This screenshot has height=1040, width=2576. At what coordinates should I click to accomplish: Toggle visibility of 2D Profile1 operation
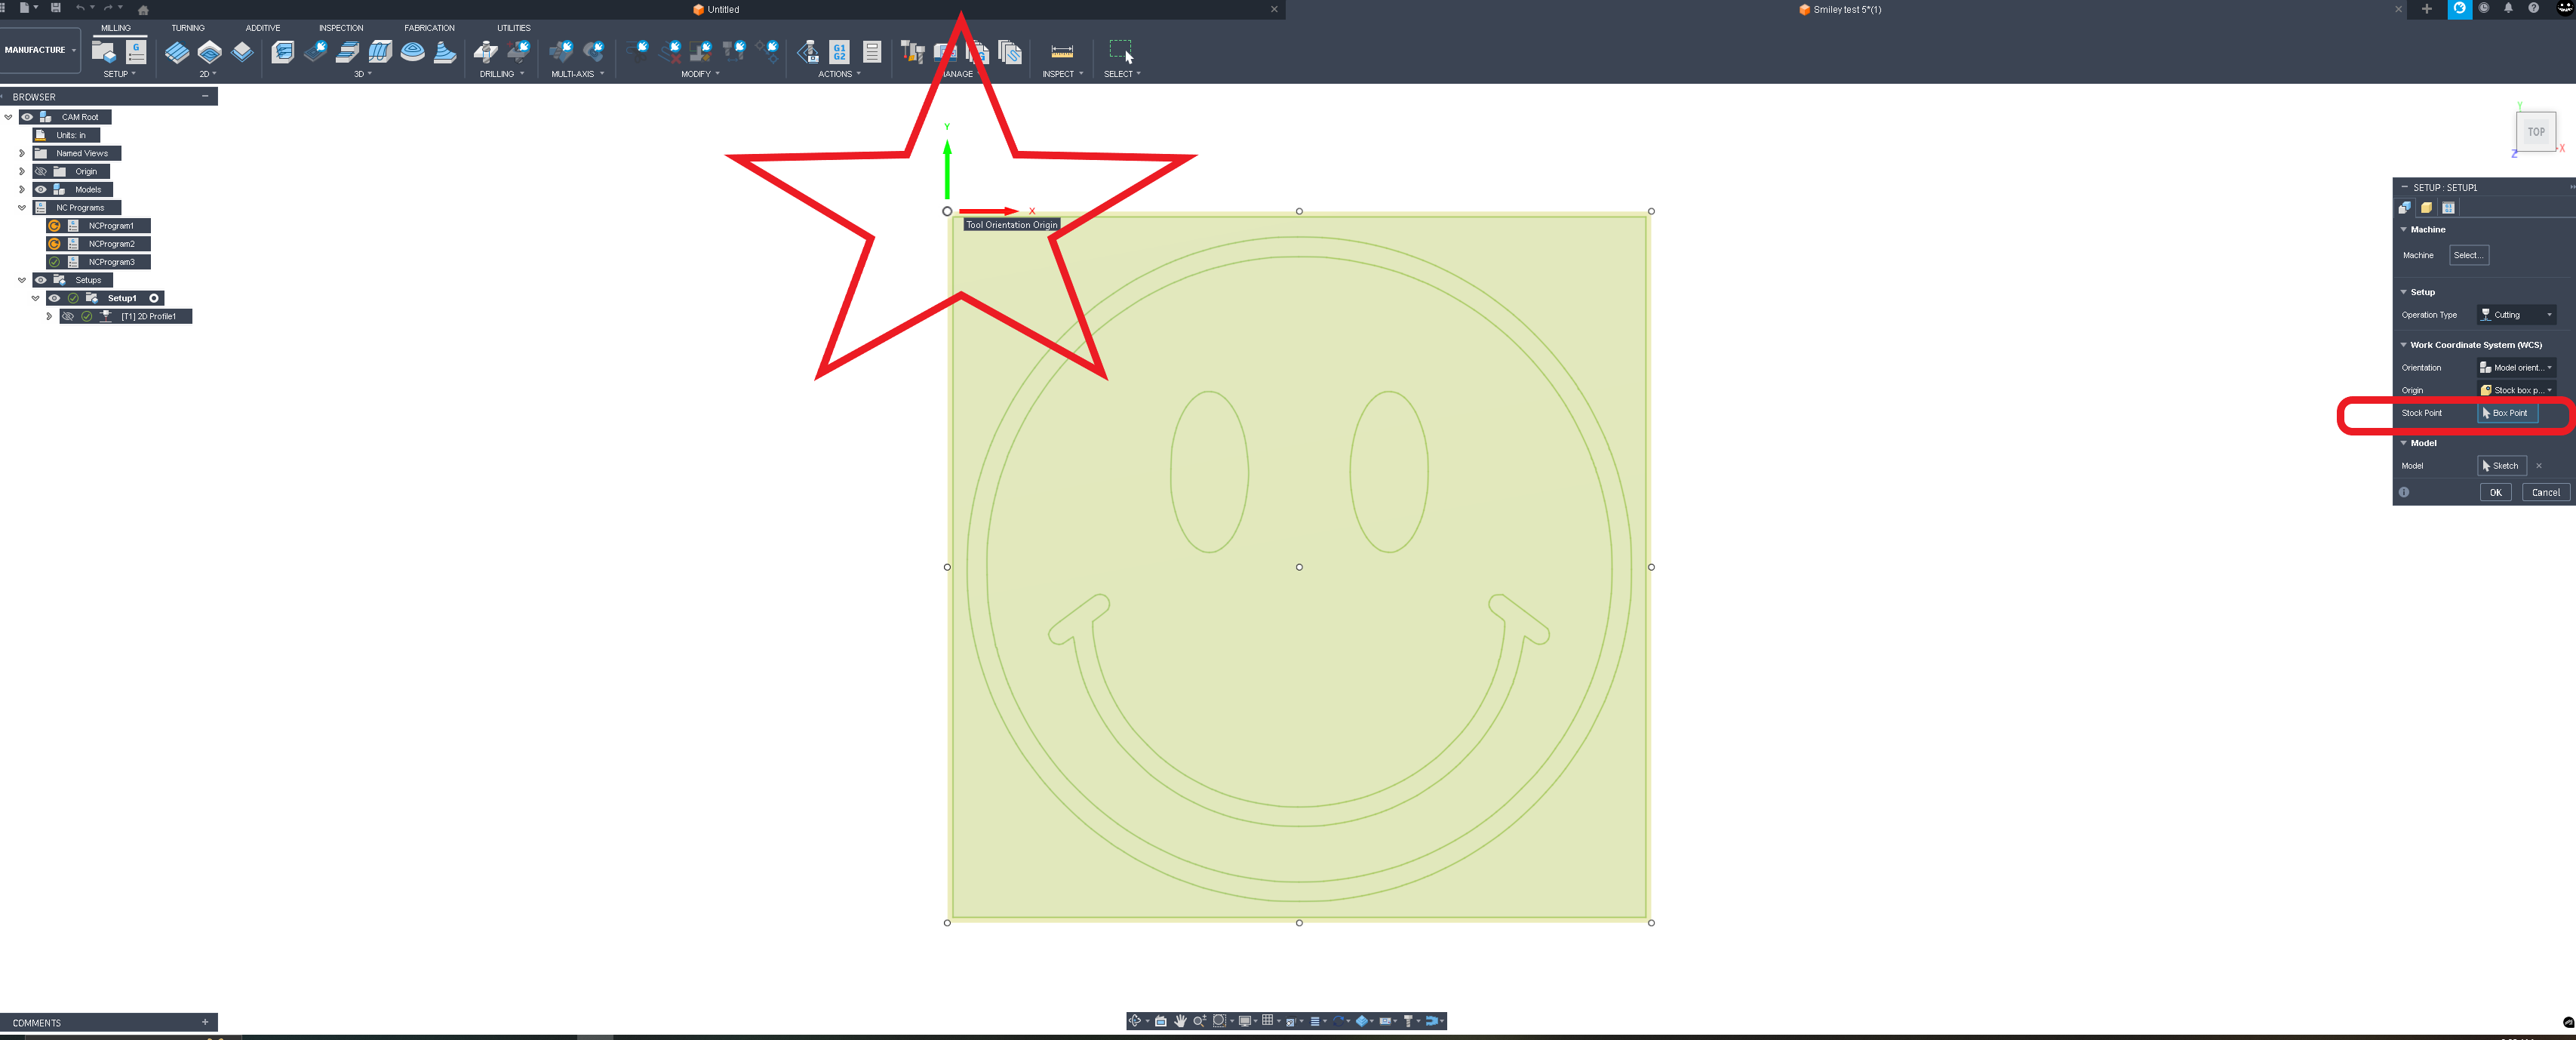[x=68, y=317]
